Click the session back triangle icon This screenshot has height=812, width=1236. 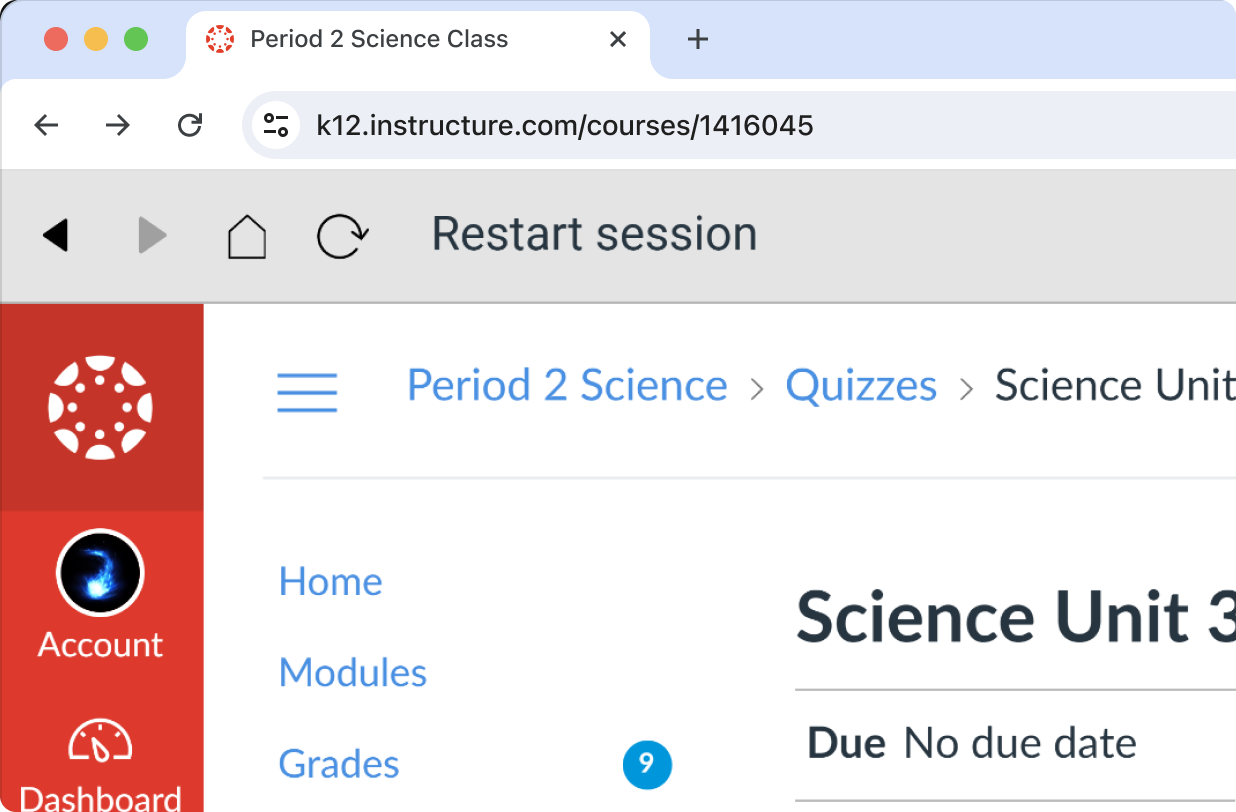pos(56,236)
